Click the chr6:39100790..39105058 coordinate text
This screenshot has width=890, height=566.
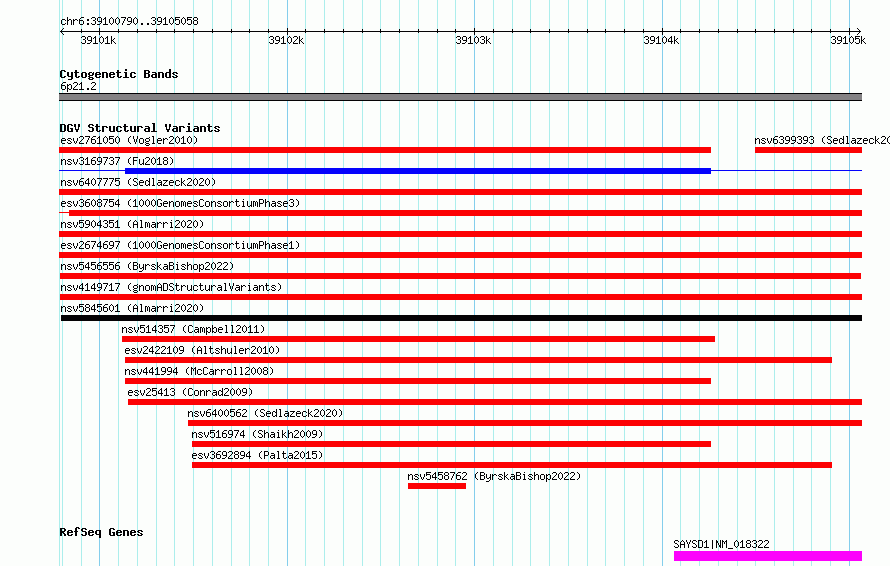click(x=129, y=21)
